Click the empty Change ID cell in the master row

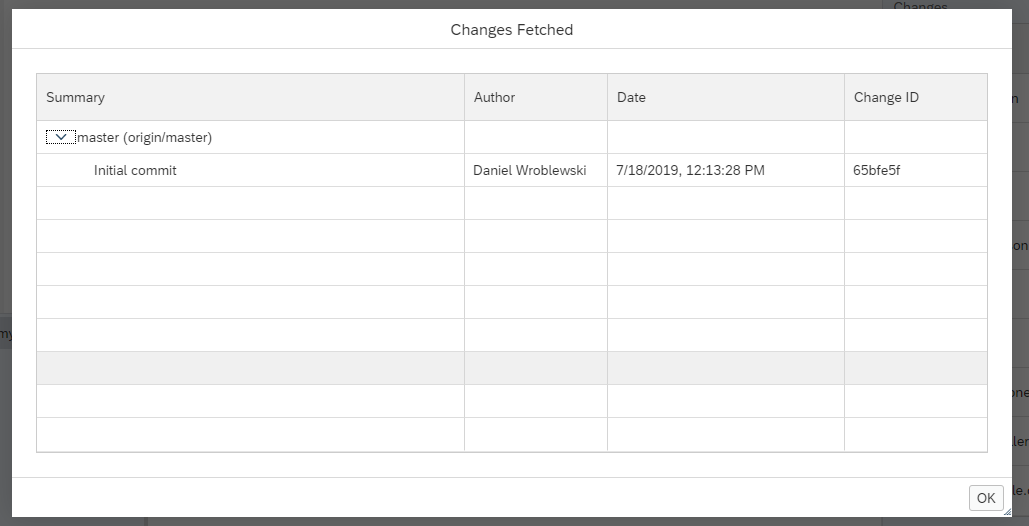(915, 137)
